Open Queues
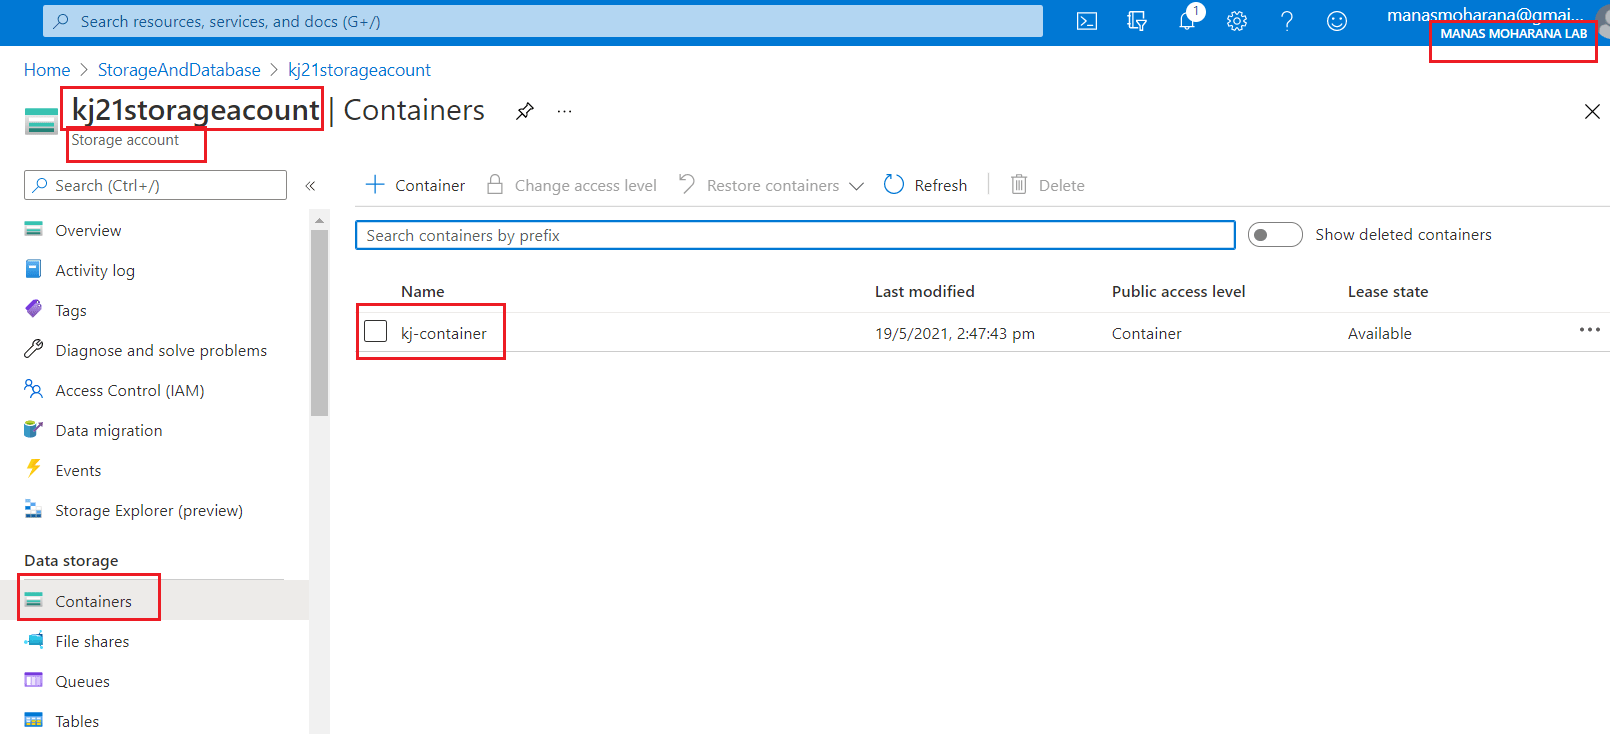 point(83,681)
